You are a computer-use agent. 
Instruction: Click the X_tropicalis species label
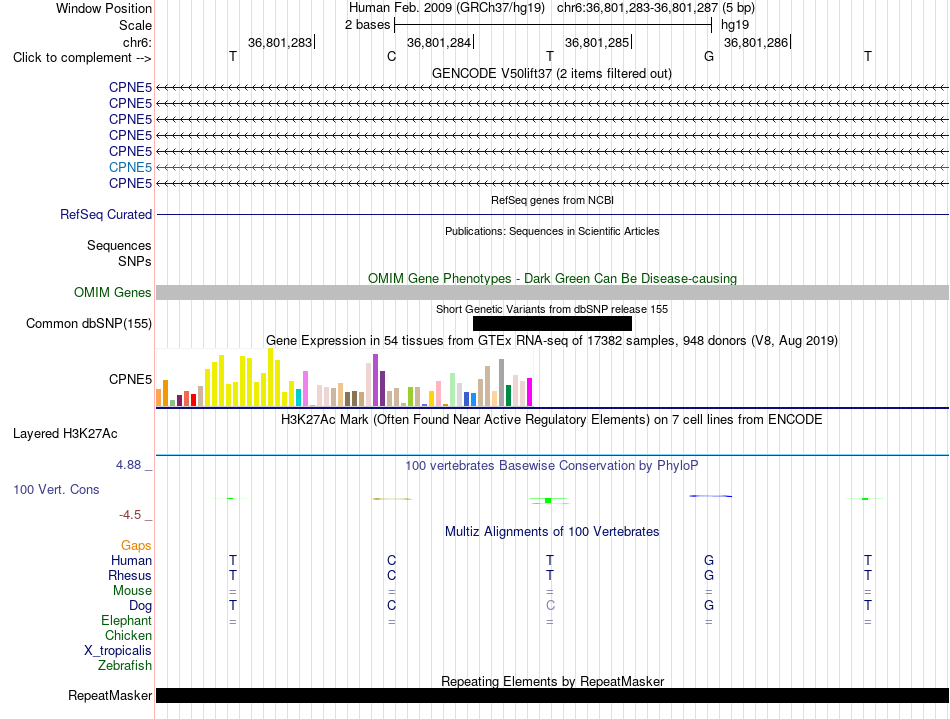118,651
